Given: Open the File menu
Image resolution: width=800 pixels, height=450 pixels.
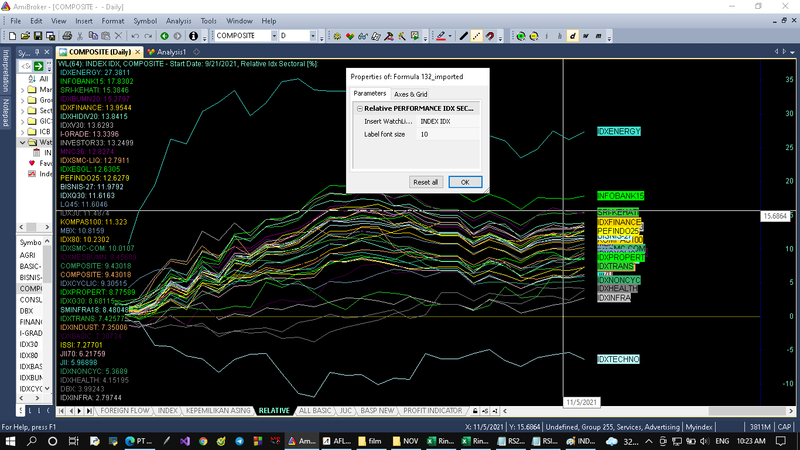Looking at the screenshot, I should click(16, 21).
